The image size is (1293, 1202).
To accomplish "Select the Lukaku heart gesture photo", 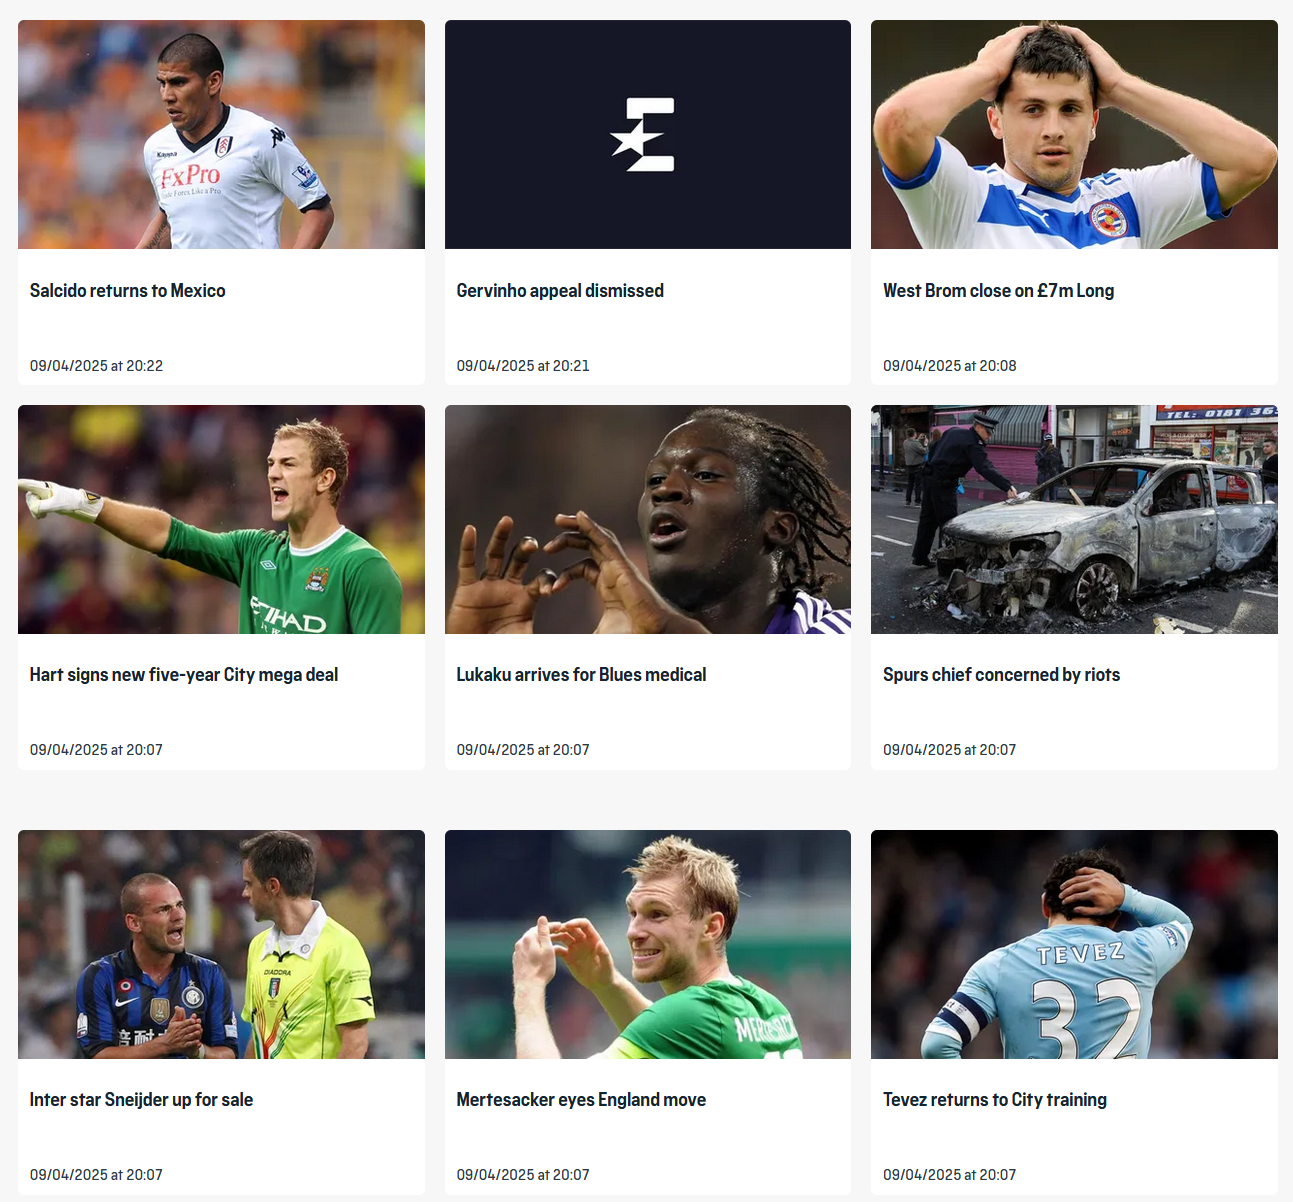I will [x=647, y=519].
